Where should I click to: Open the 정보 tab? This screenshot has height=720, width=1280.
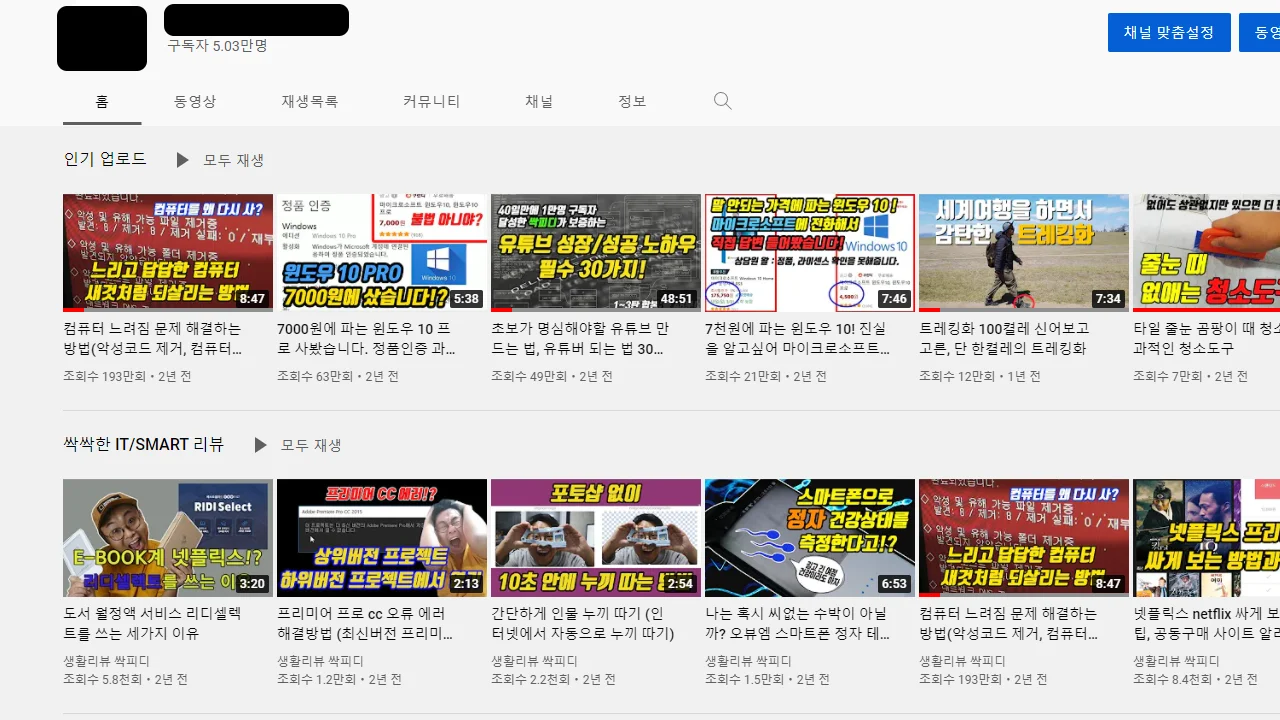pos(632,101)
